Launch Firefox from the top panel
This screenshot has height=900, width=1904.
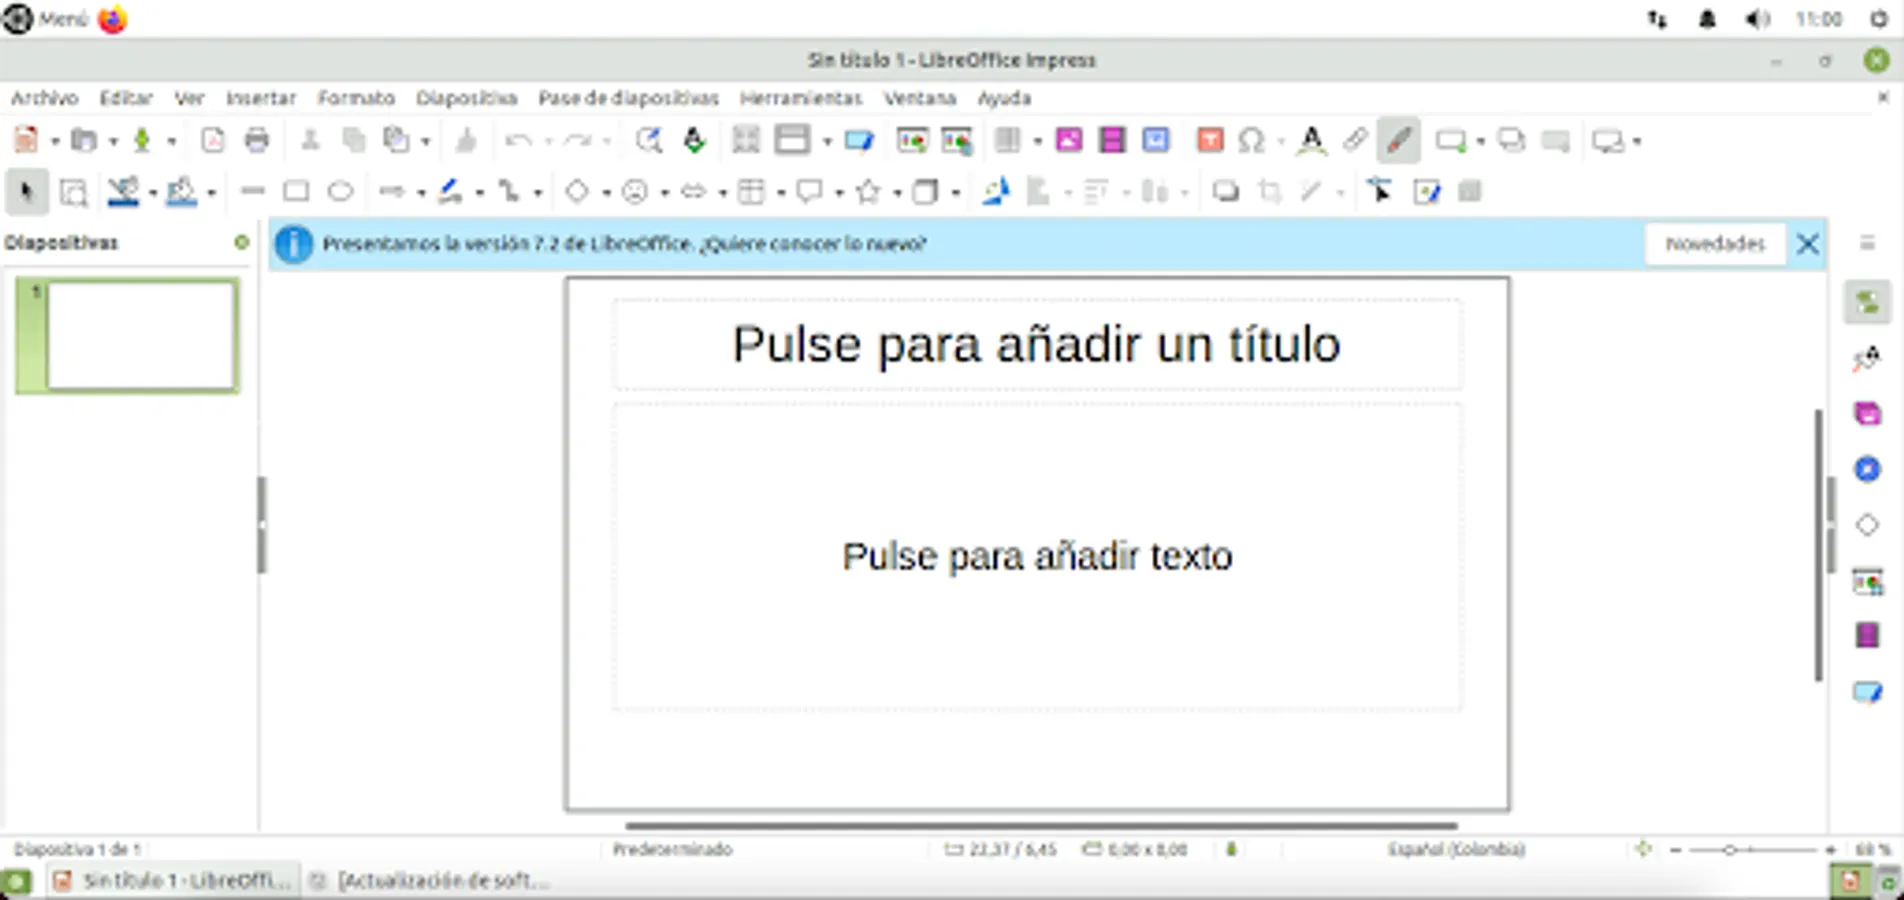click(113, 19)
